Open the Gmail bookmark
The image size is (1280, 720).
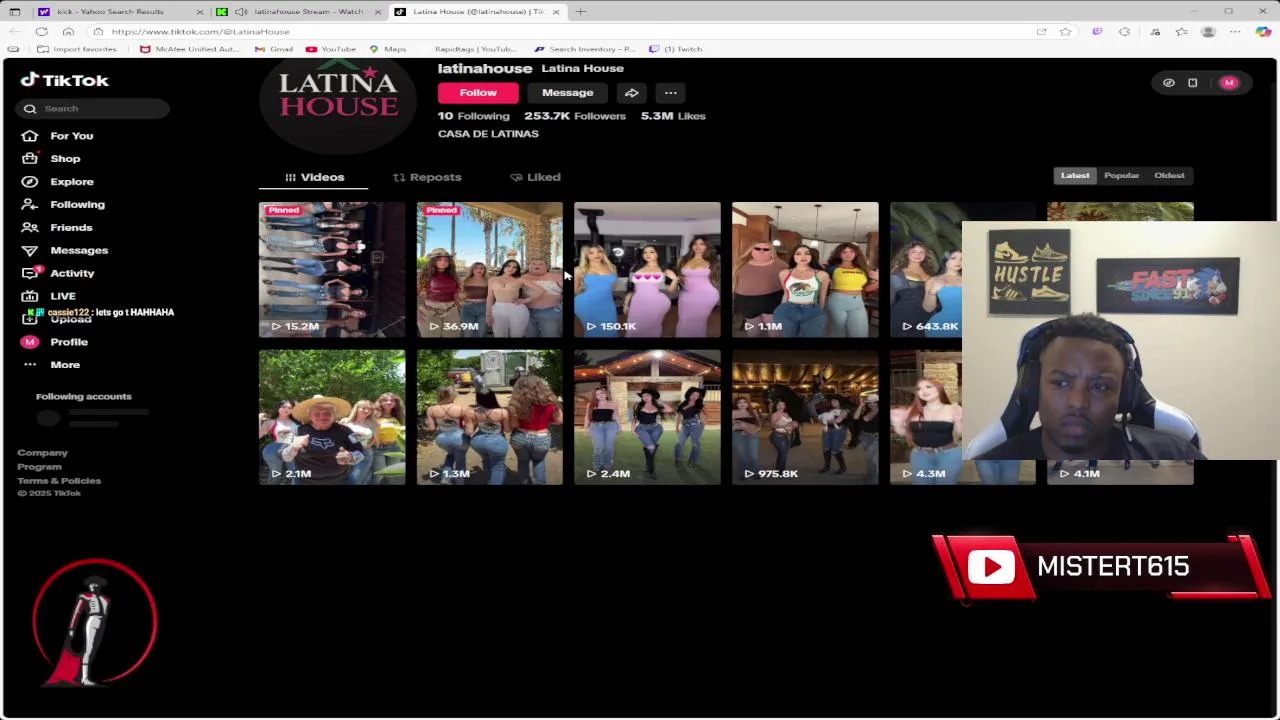coord(274,49)
